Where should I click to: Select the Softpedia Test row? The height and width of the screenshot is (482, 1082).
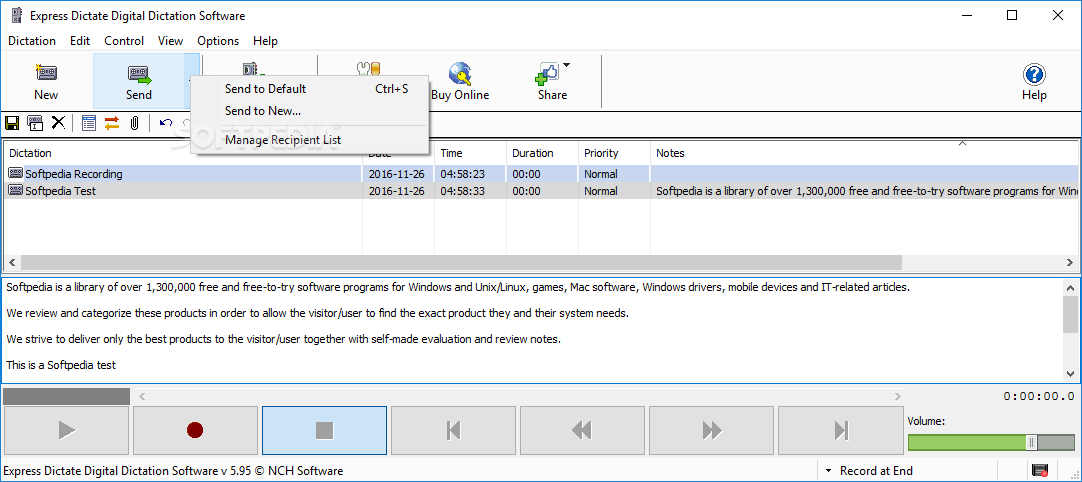[x=541, y=191]
